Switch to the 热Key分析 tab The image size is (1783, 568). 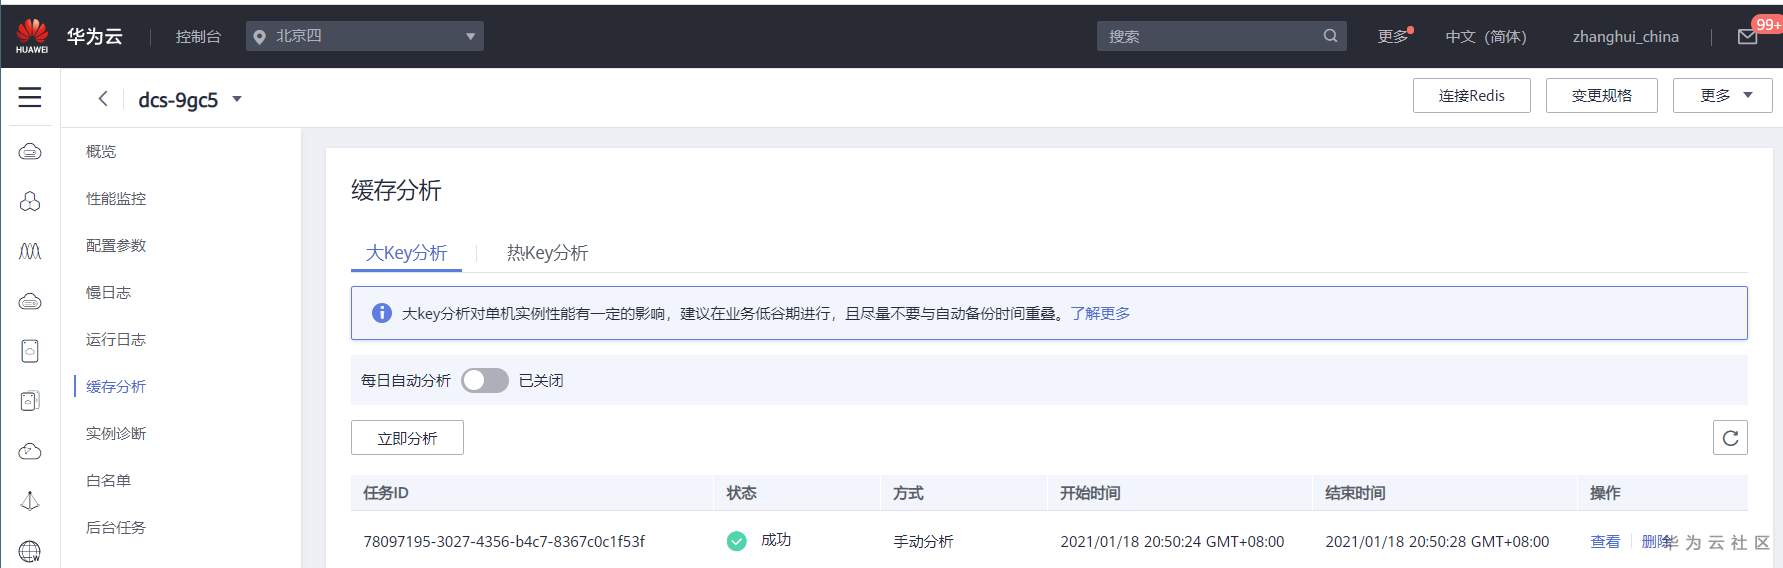coord(547,253)
